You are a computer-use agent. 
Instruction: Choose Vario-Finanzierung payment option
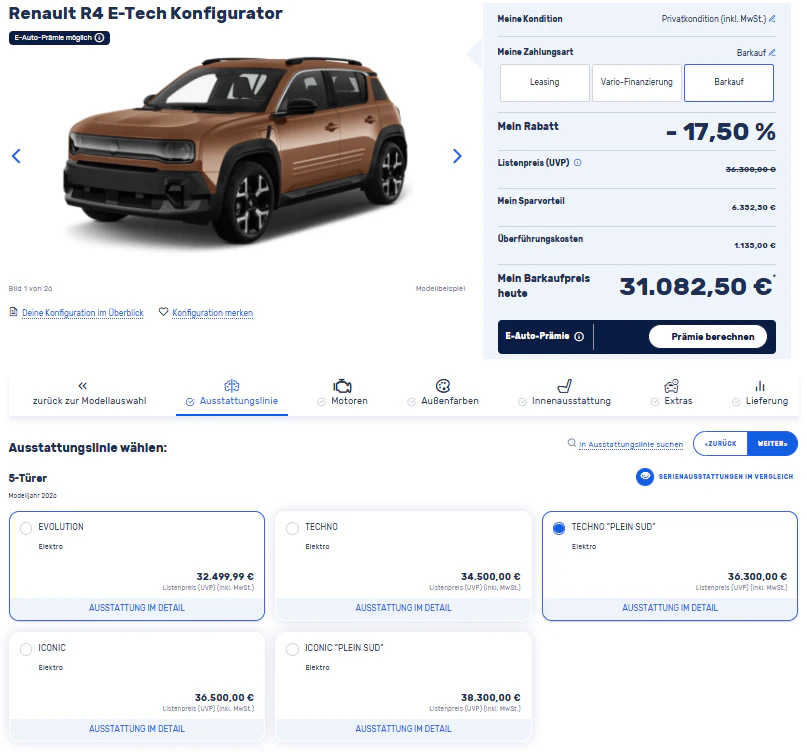[637, 82]
